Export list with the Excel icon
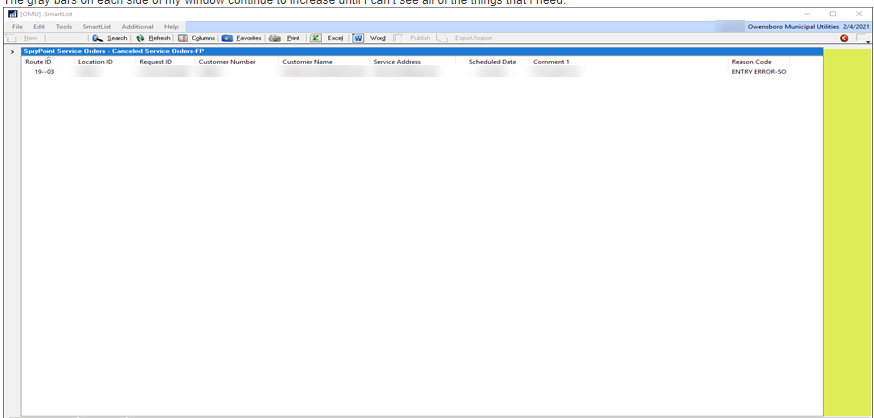The height and width of the screenshot is (418, 874). tap(315, 38)
